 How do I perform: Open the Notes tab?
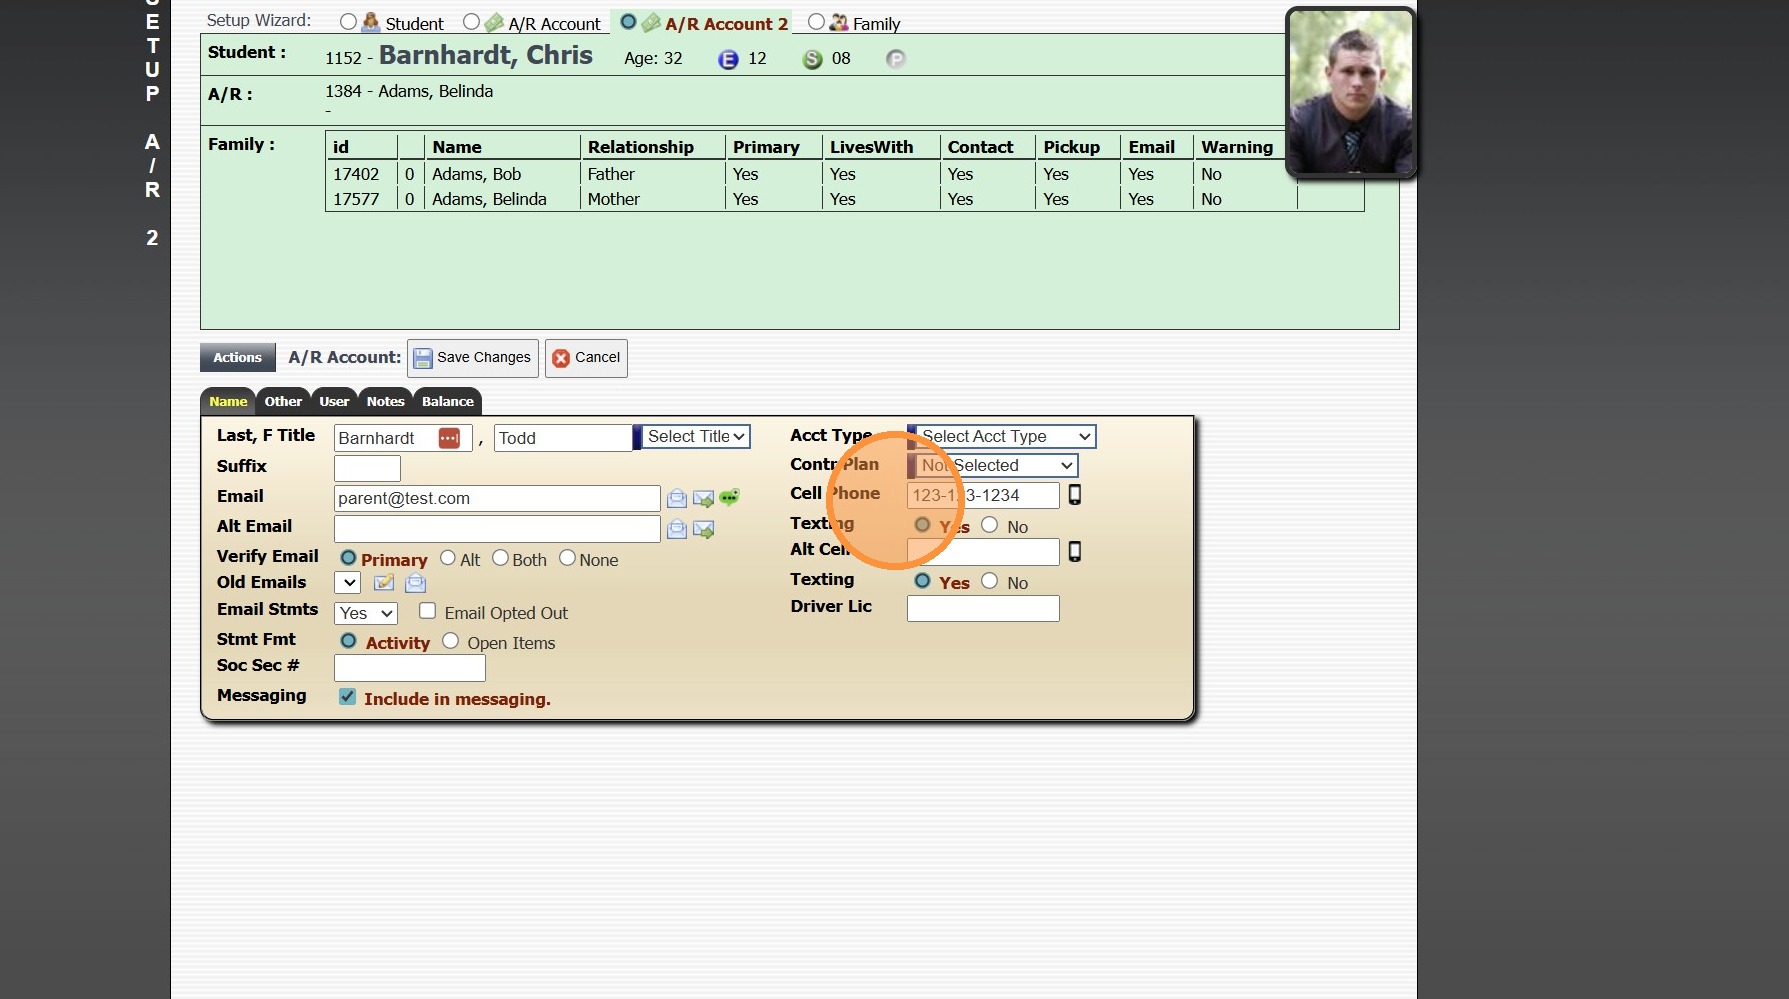tap(385, 402)
